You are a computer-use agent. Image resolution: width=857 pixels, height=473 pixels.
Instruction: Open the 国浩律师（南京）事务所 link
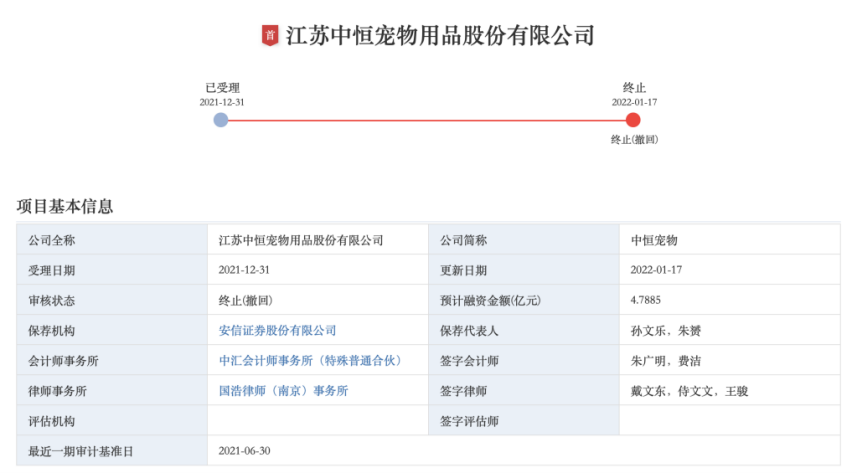point(283,390)
